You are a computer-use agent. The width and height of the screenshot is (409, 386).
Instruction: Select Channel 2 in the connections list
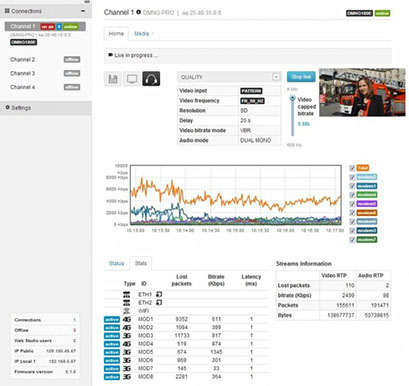(x=22, y=60)
